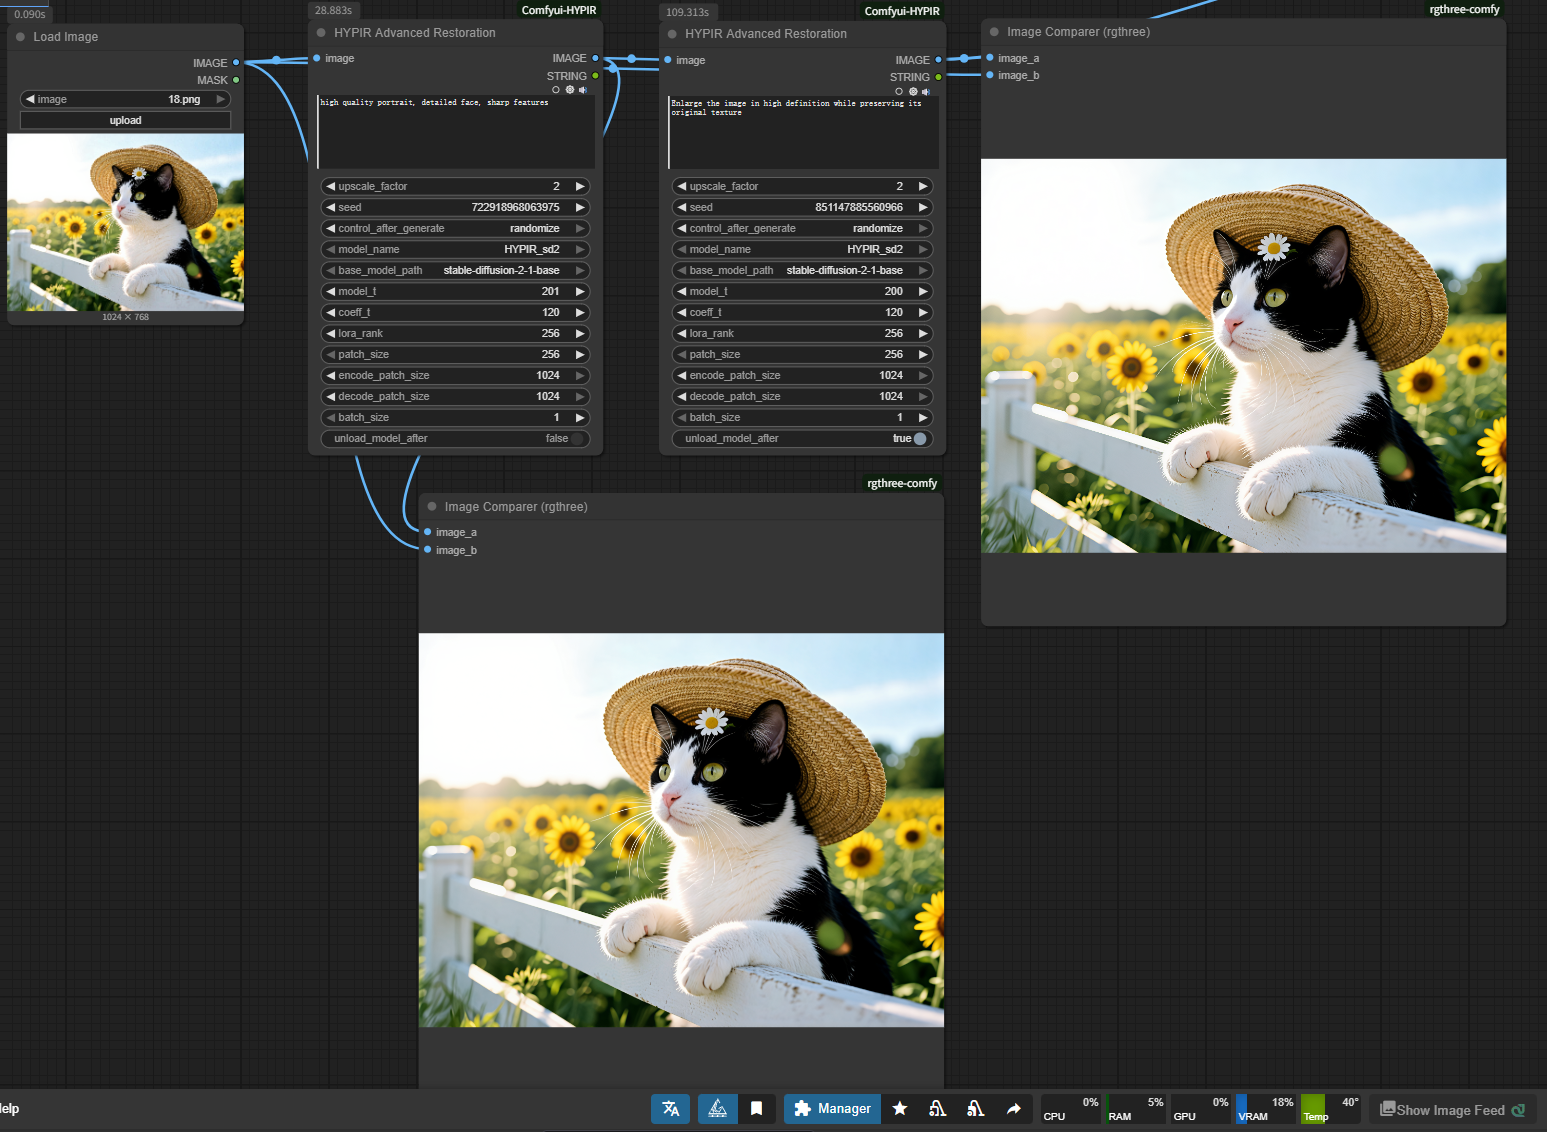
Task: Click Show Image Feed
Action: pyautogui.click(x=1450, y=1110)
